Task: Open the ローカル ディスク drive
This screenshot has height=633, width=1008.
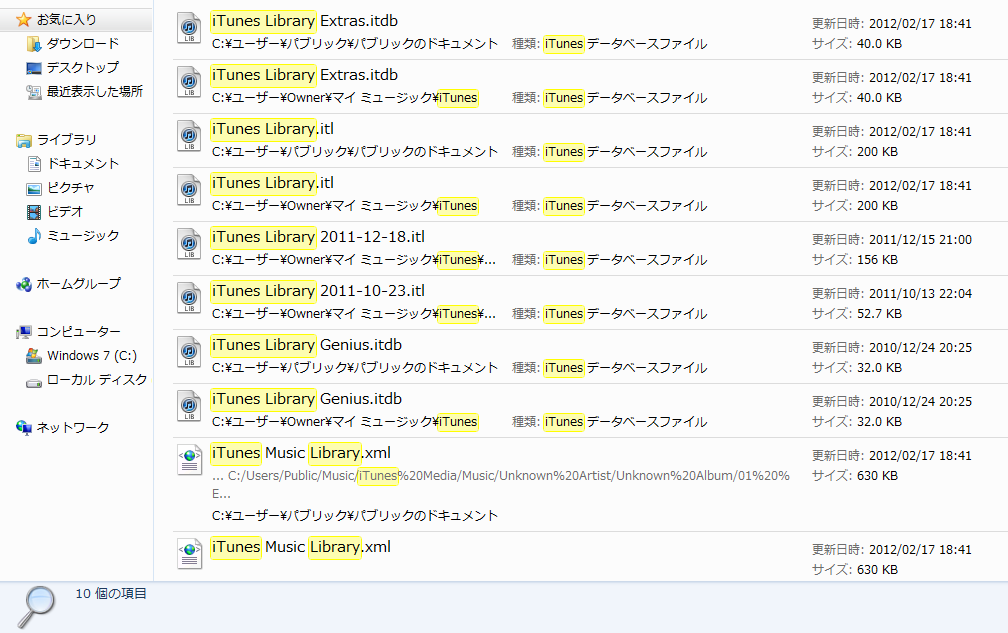Action: pyautogui.click(x=87, y=380)
